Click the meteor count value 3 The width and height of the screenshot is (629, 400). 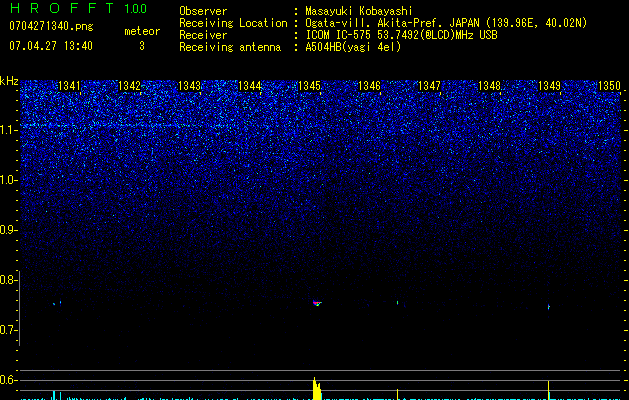(142, 46)
